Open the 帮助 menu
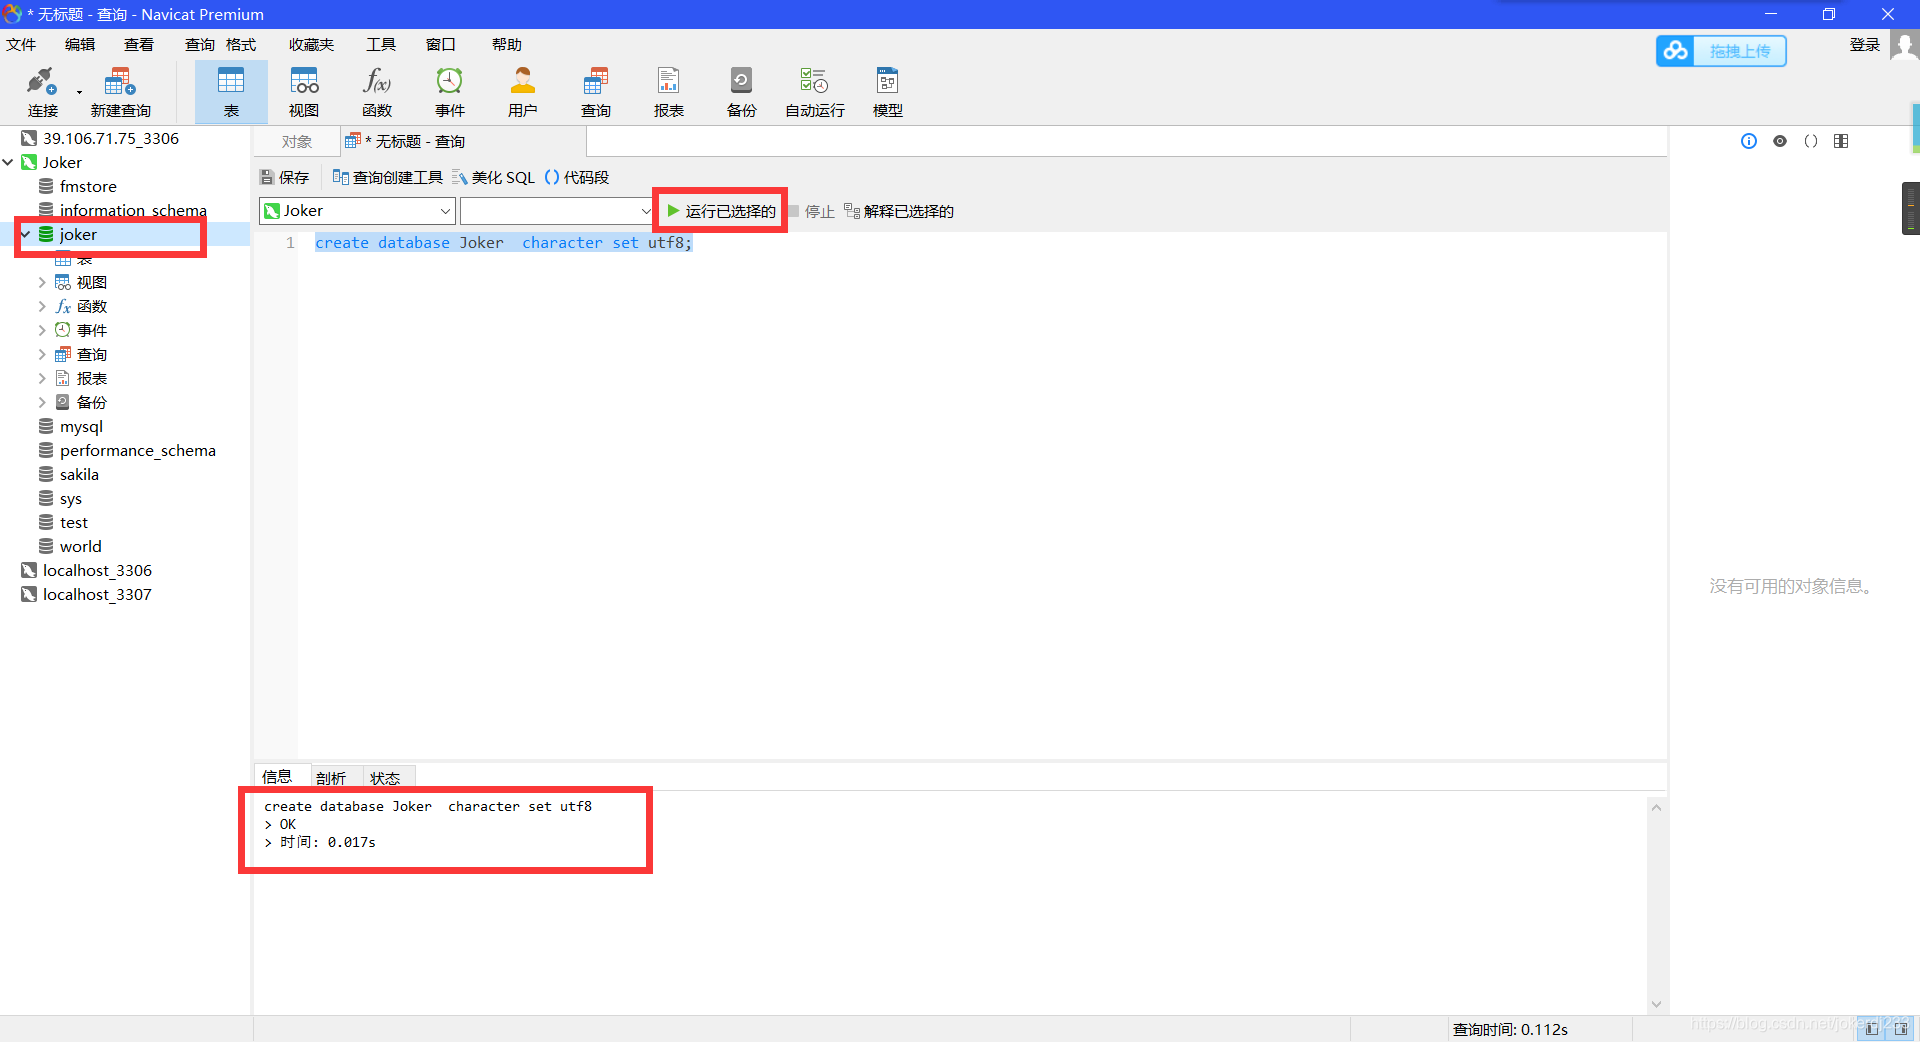This screenshot has width=1920, height=1042. [507, 45]
